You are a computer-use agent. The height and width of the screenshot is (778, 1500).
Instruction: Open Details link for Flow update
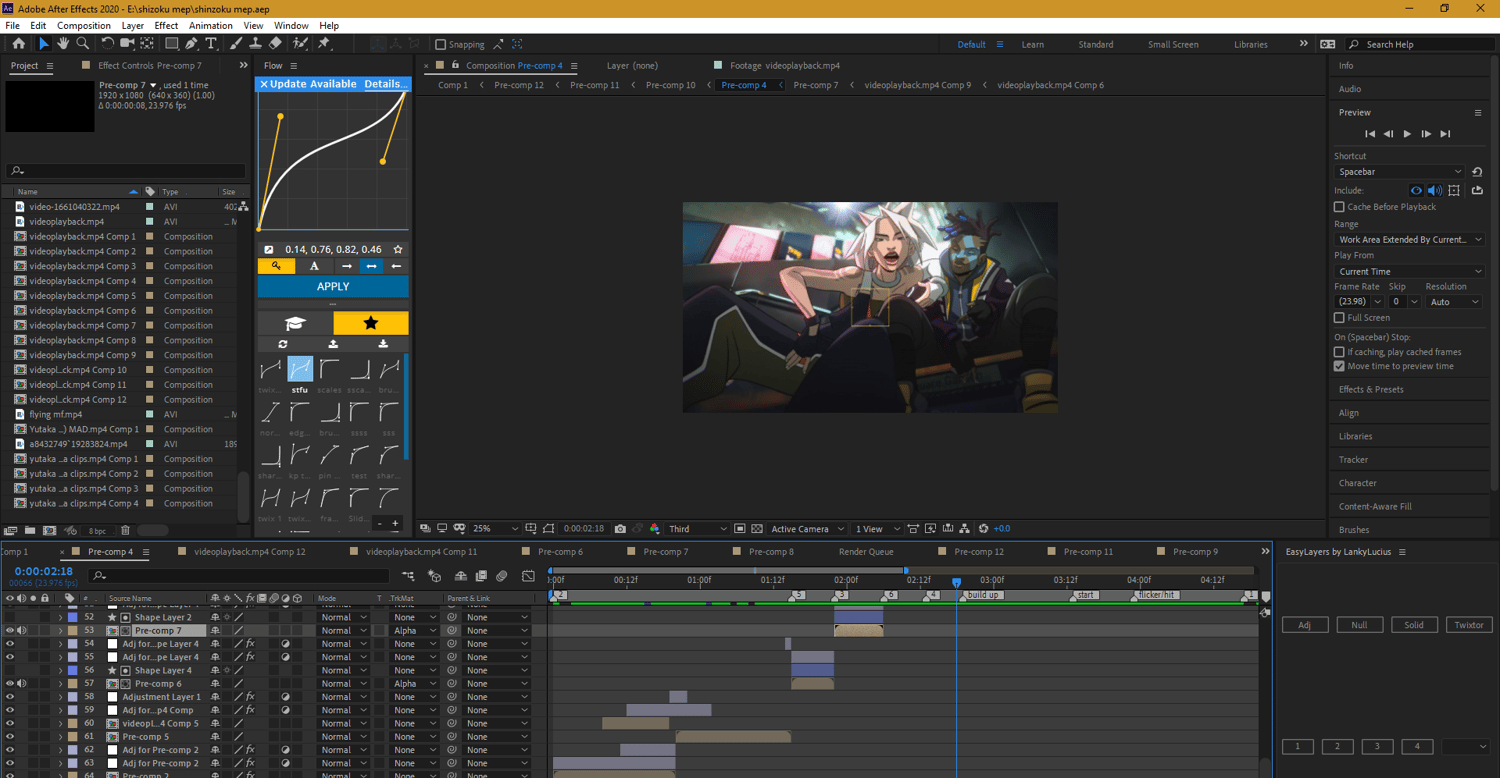(384, 84)
